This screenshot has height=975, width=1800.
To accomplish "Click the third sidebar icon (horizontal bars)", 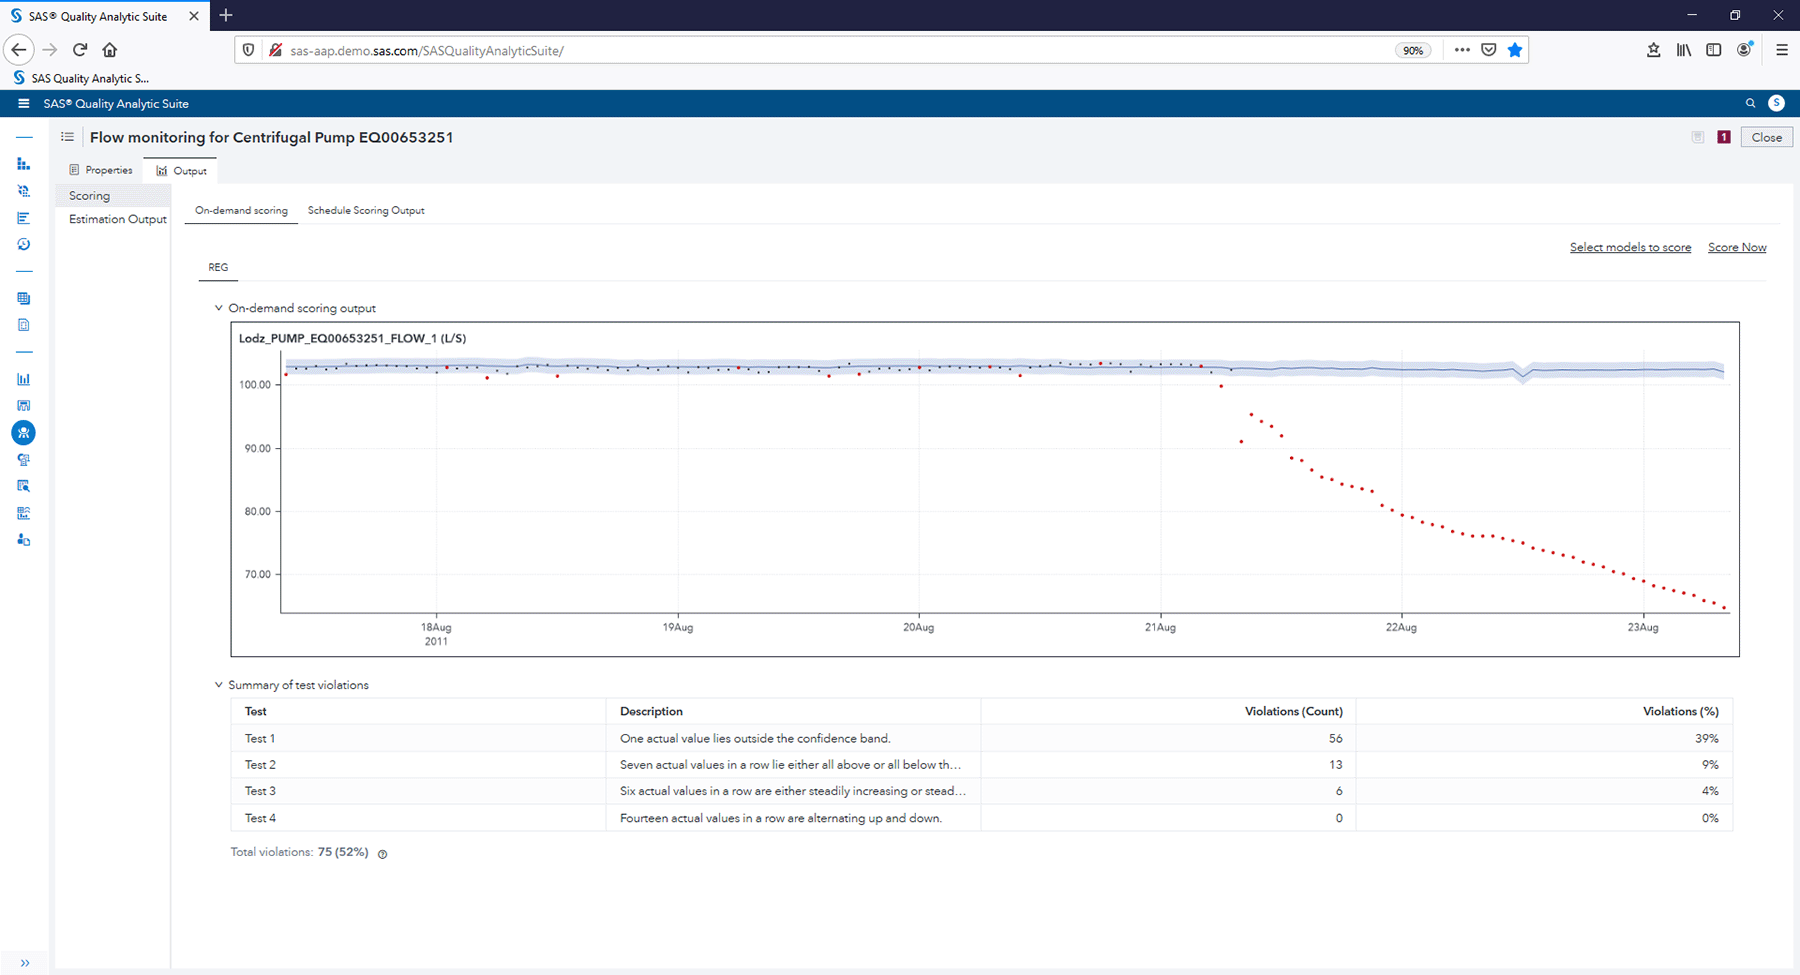I will coord(24,218).
